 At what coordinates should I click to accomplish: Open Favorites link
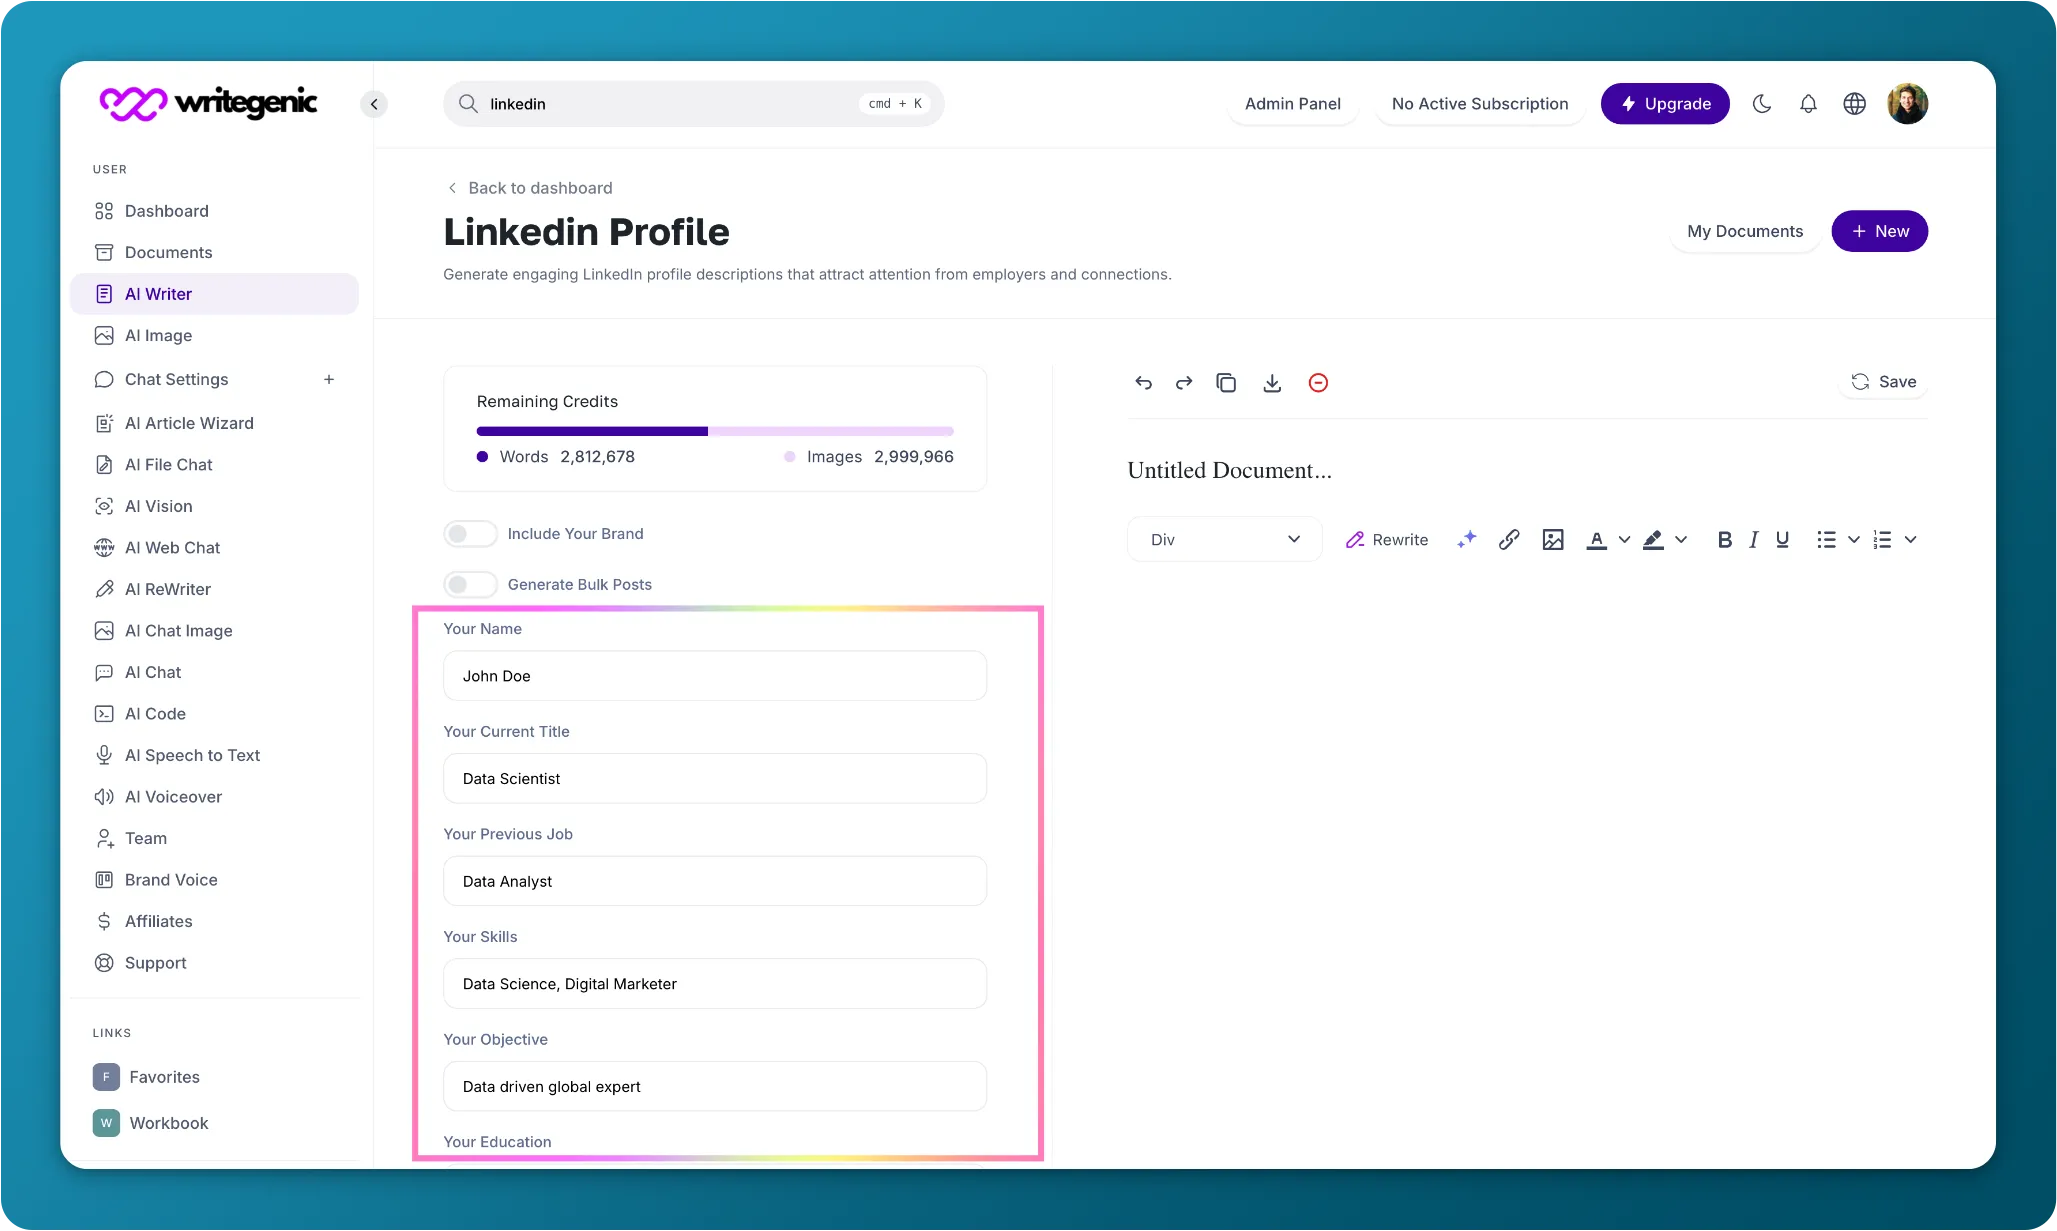(x=147, y=1077)
